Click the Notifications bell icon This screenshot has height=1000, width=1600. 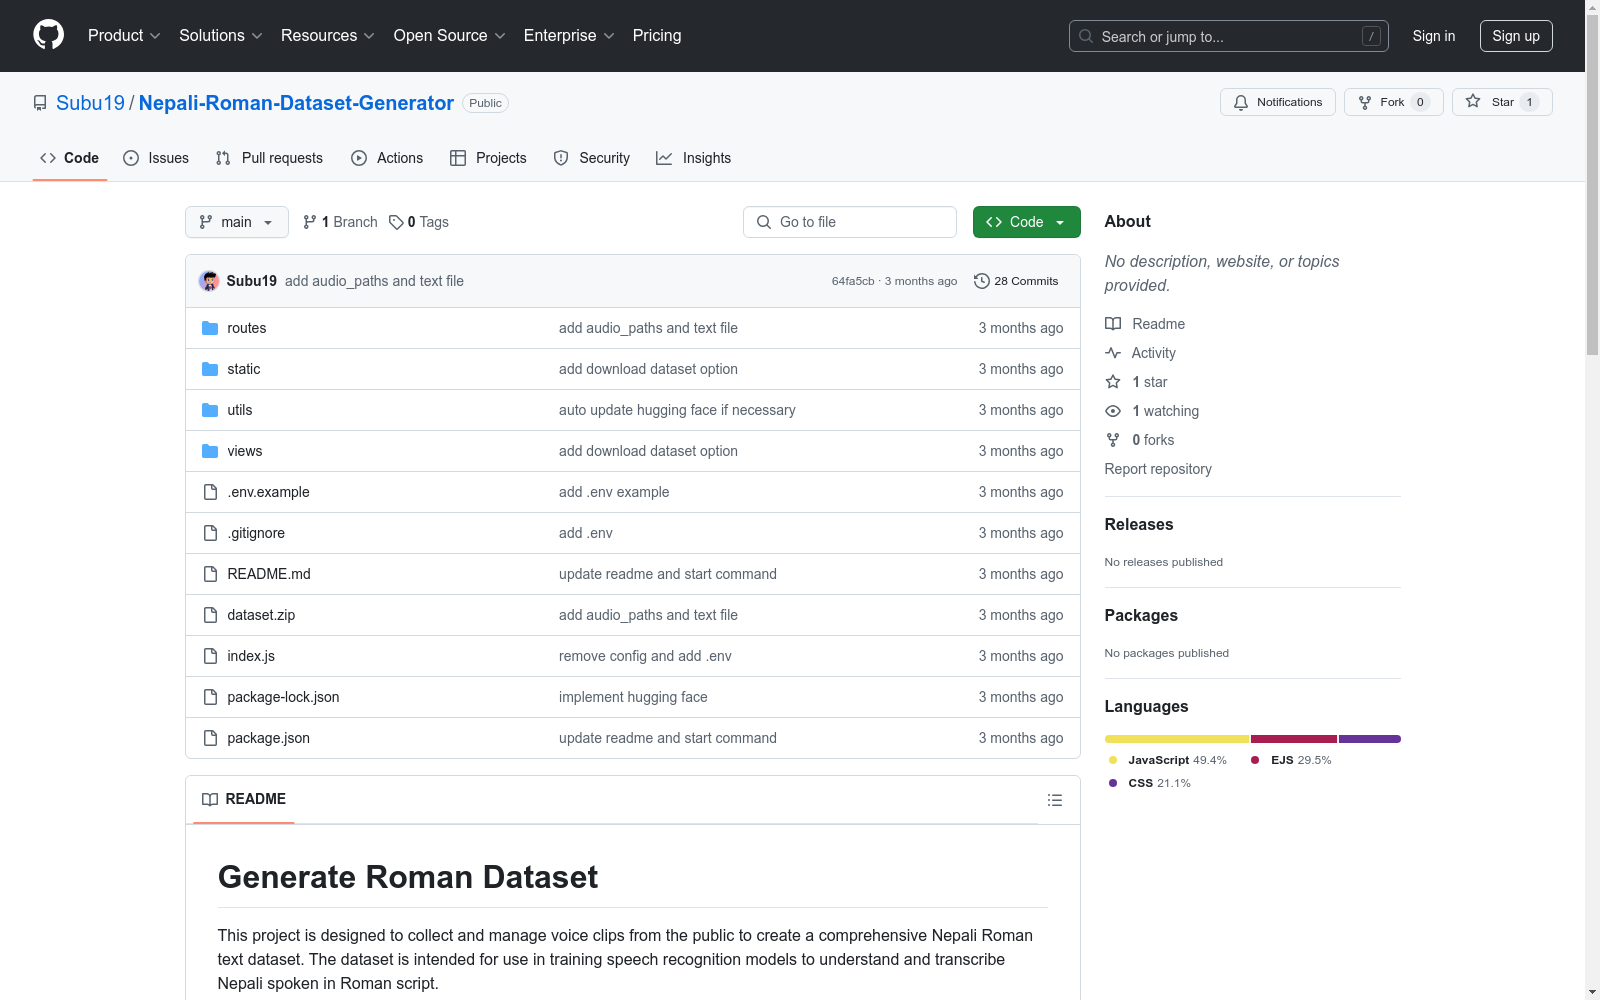click(1241, 102)
